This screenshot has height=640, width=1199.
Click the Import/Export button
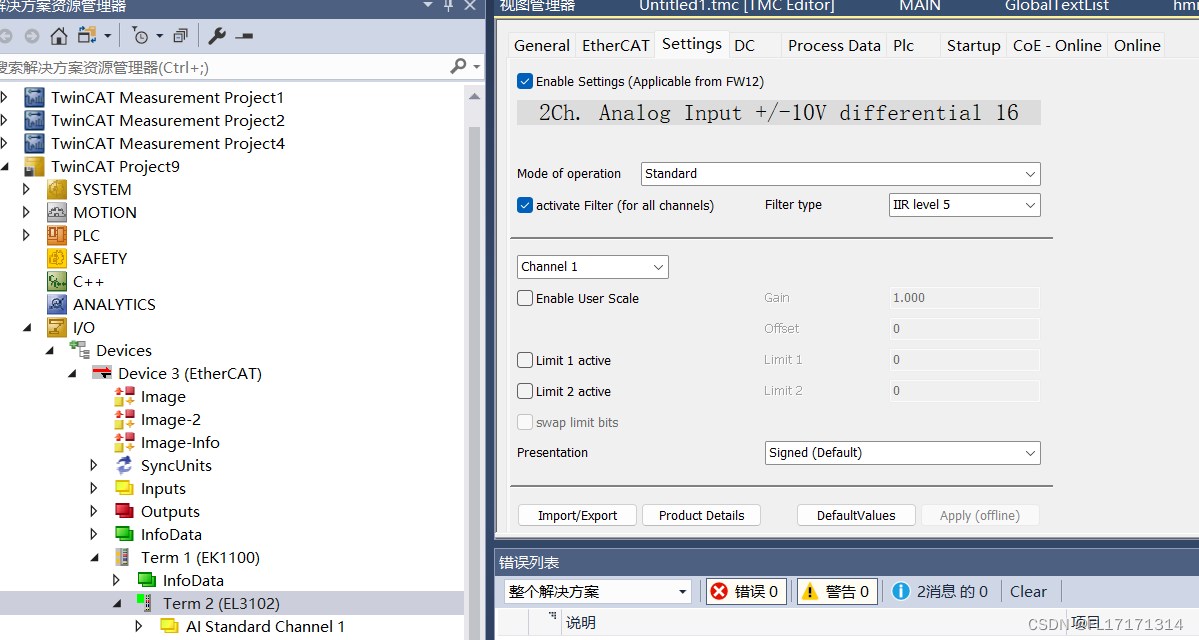pyautogui.click(x=577, y=515)
